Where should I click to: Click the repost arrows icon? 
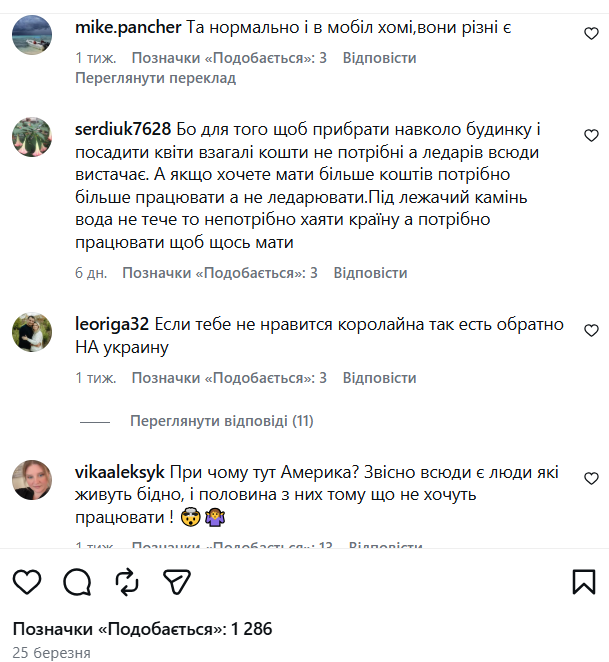(127, 582)
